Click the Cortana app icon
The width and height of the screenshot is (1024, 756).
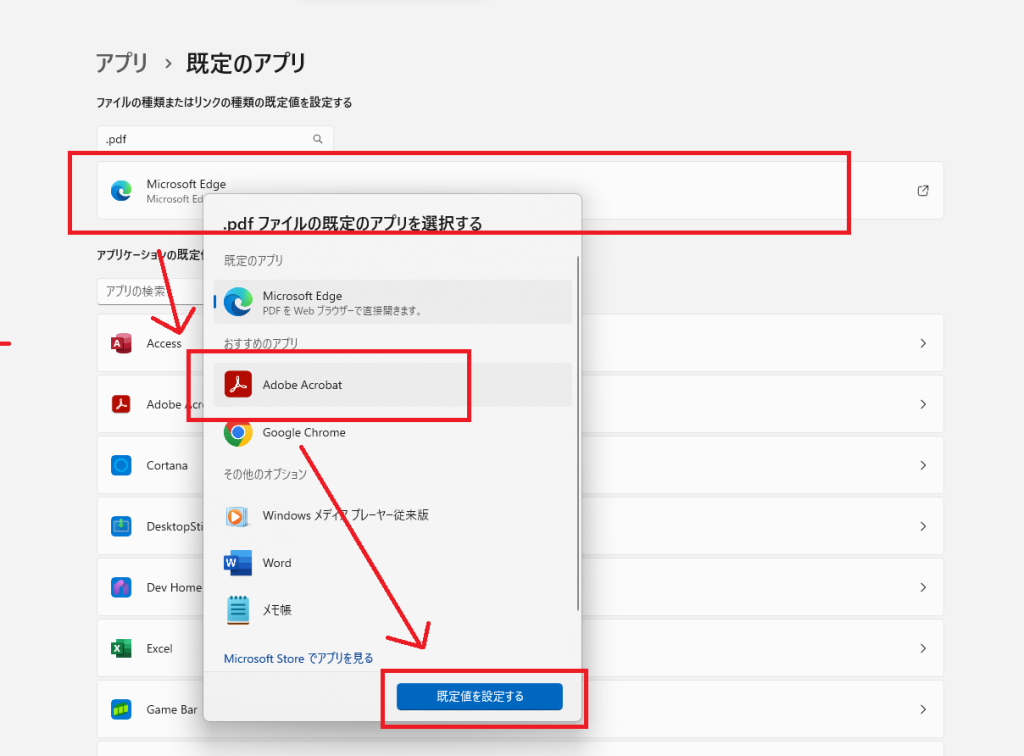(x=121, y=465)
